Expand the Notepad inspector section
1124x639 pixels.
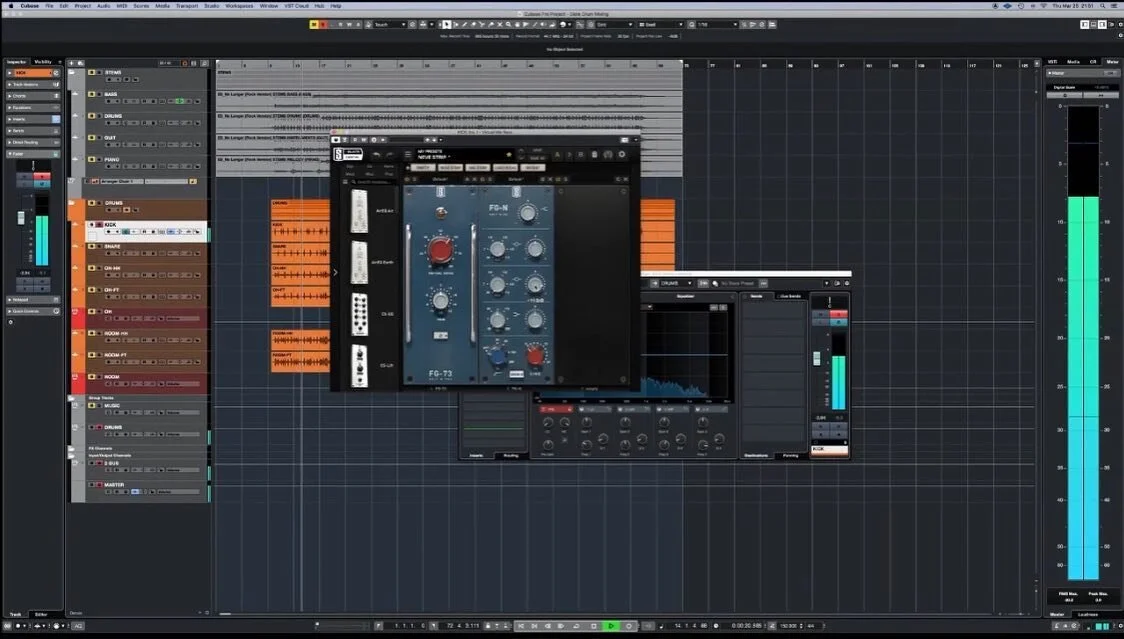33,300
